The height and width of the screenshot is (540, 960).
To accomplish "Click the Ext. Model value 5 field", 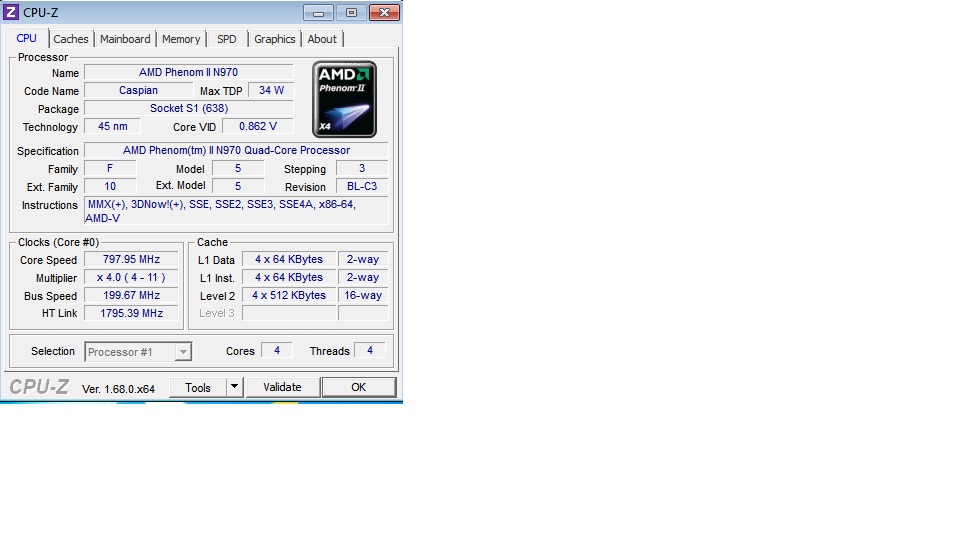I will [x=238, y=186].
